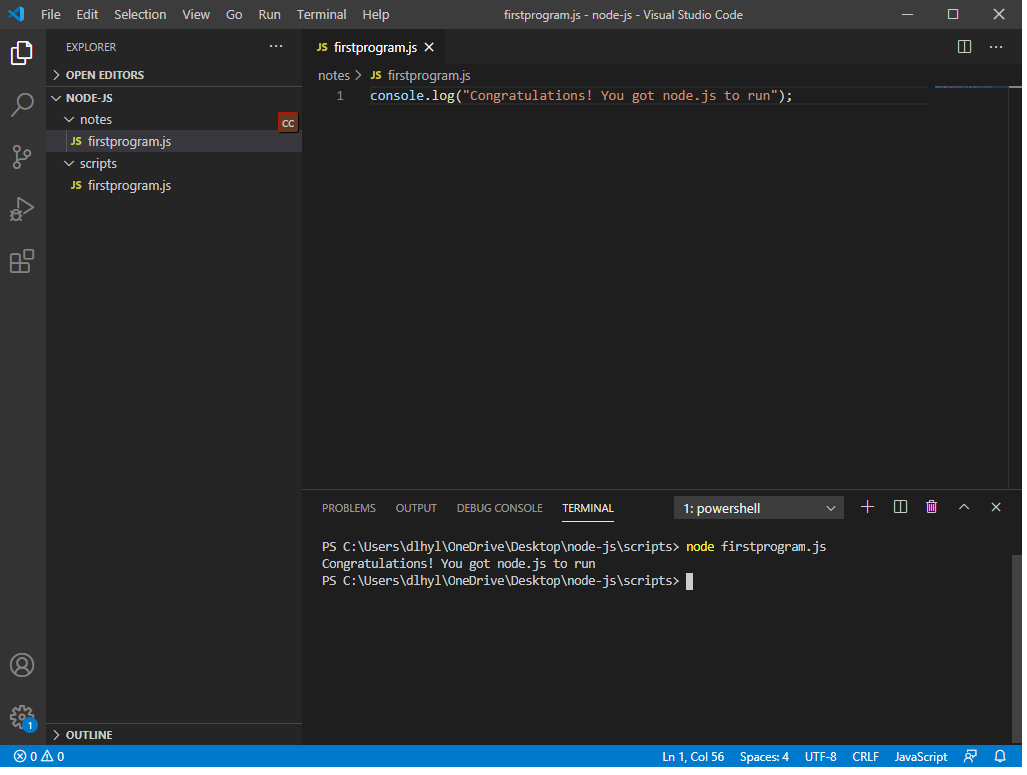The image size is (1027, 775).
Task: Create a new terminal with plus icon
Action: [867, 507]
